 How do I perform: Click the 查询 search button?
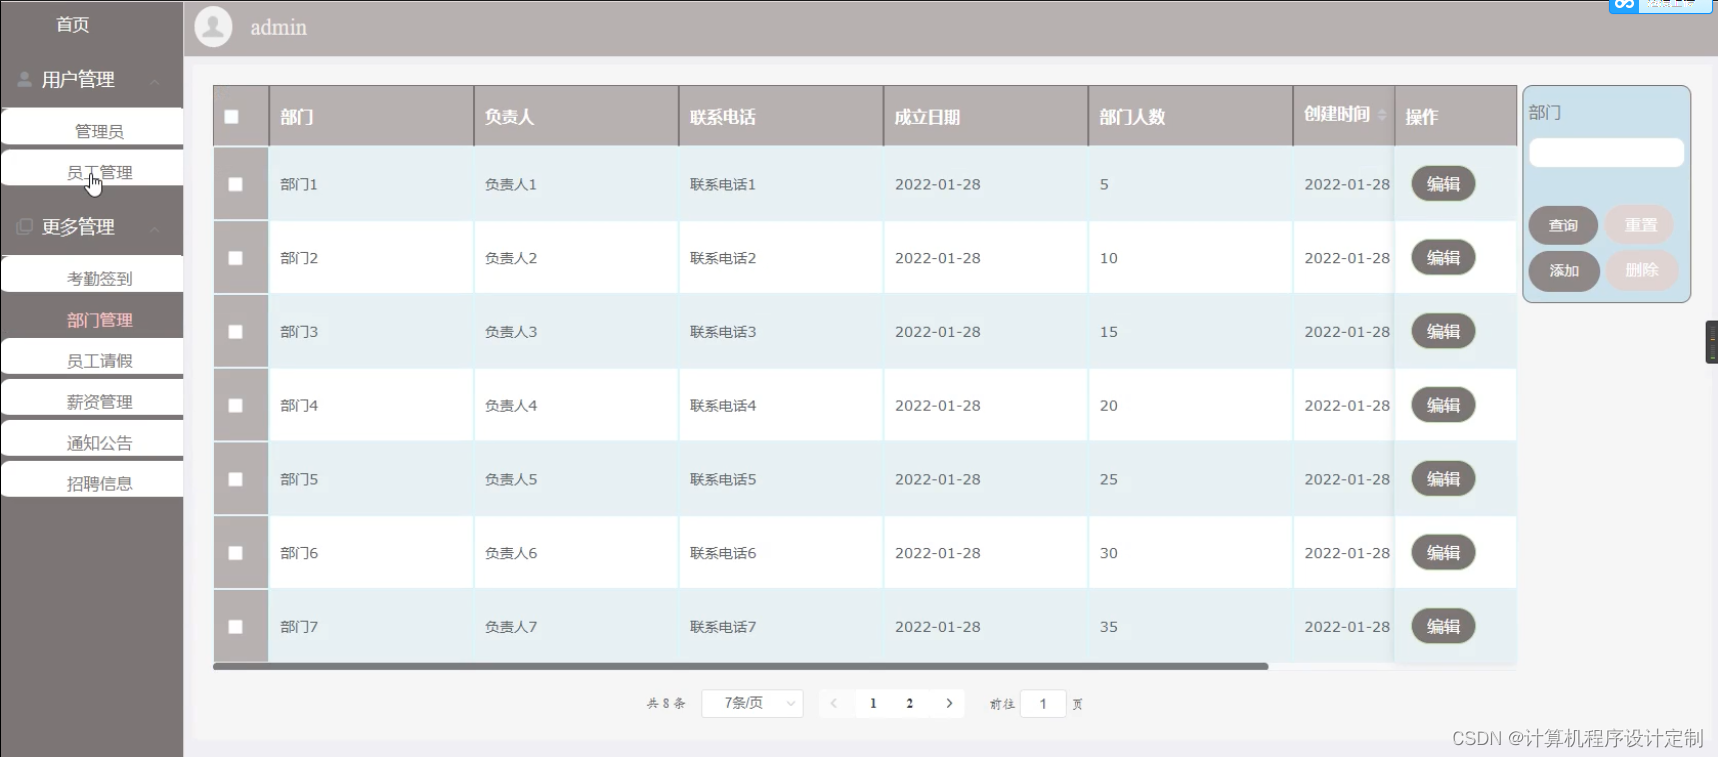(1563, 226)
